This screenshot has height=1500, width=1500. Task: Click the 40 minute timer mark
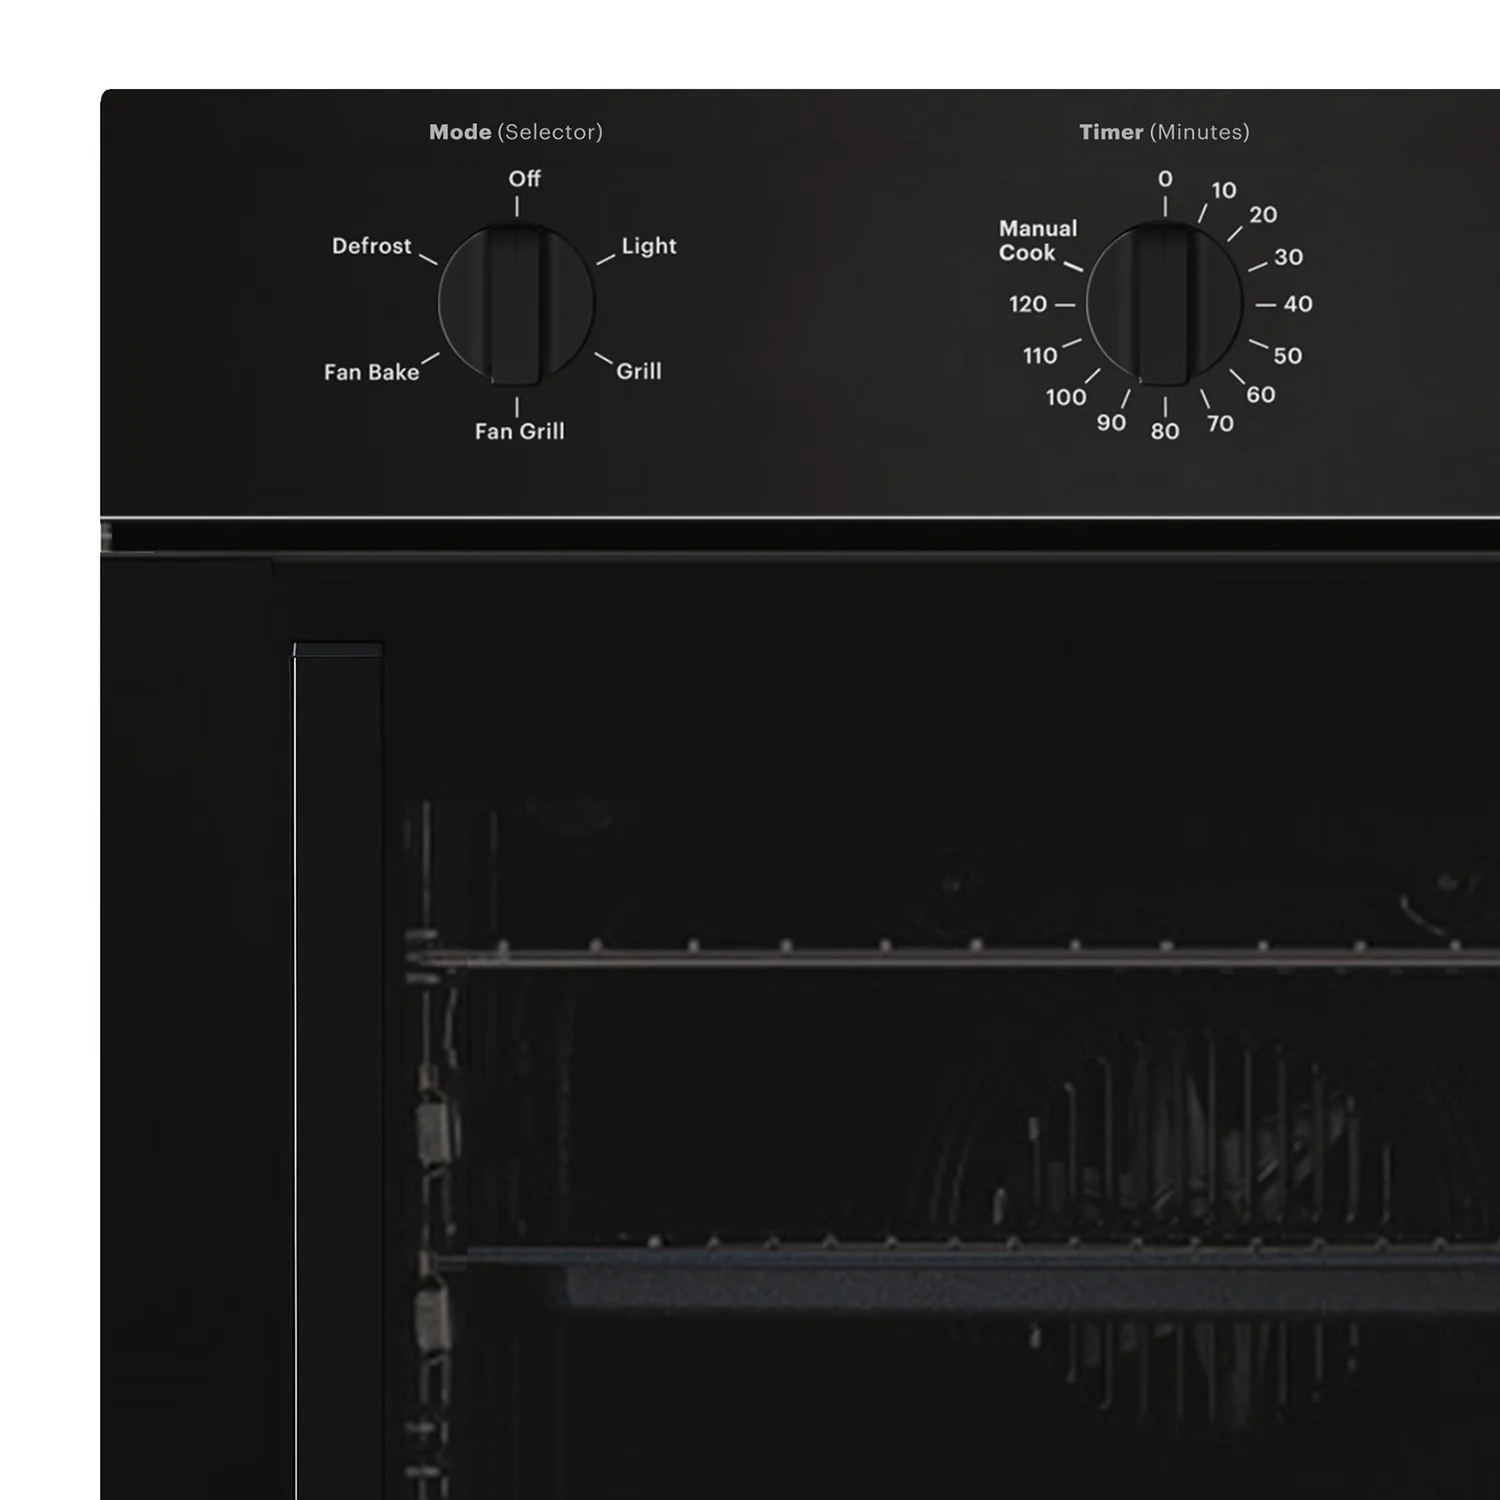1298,304
